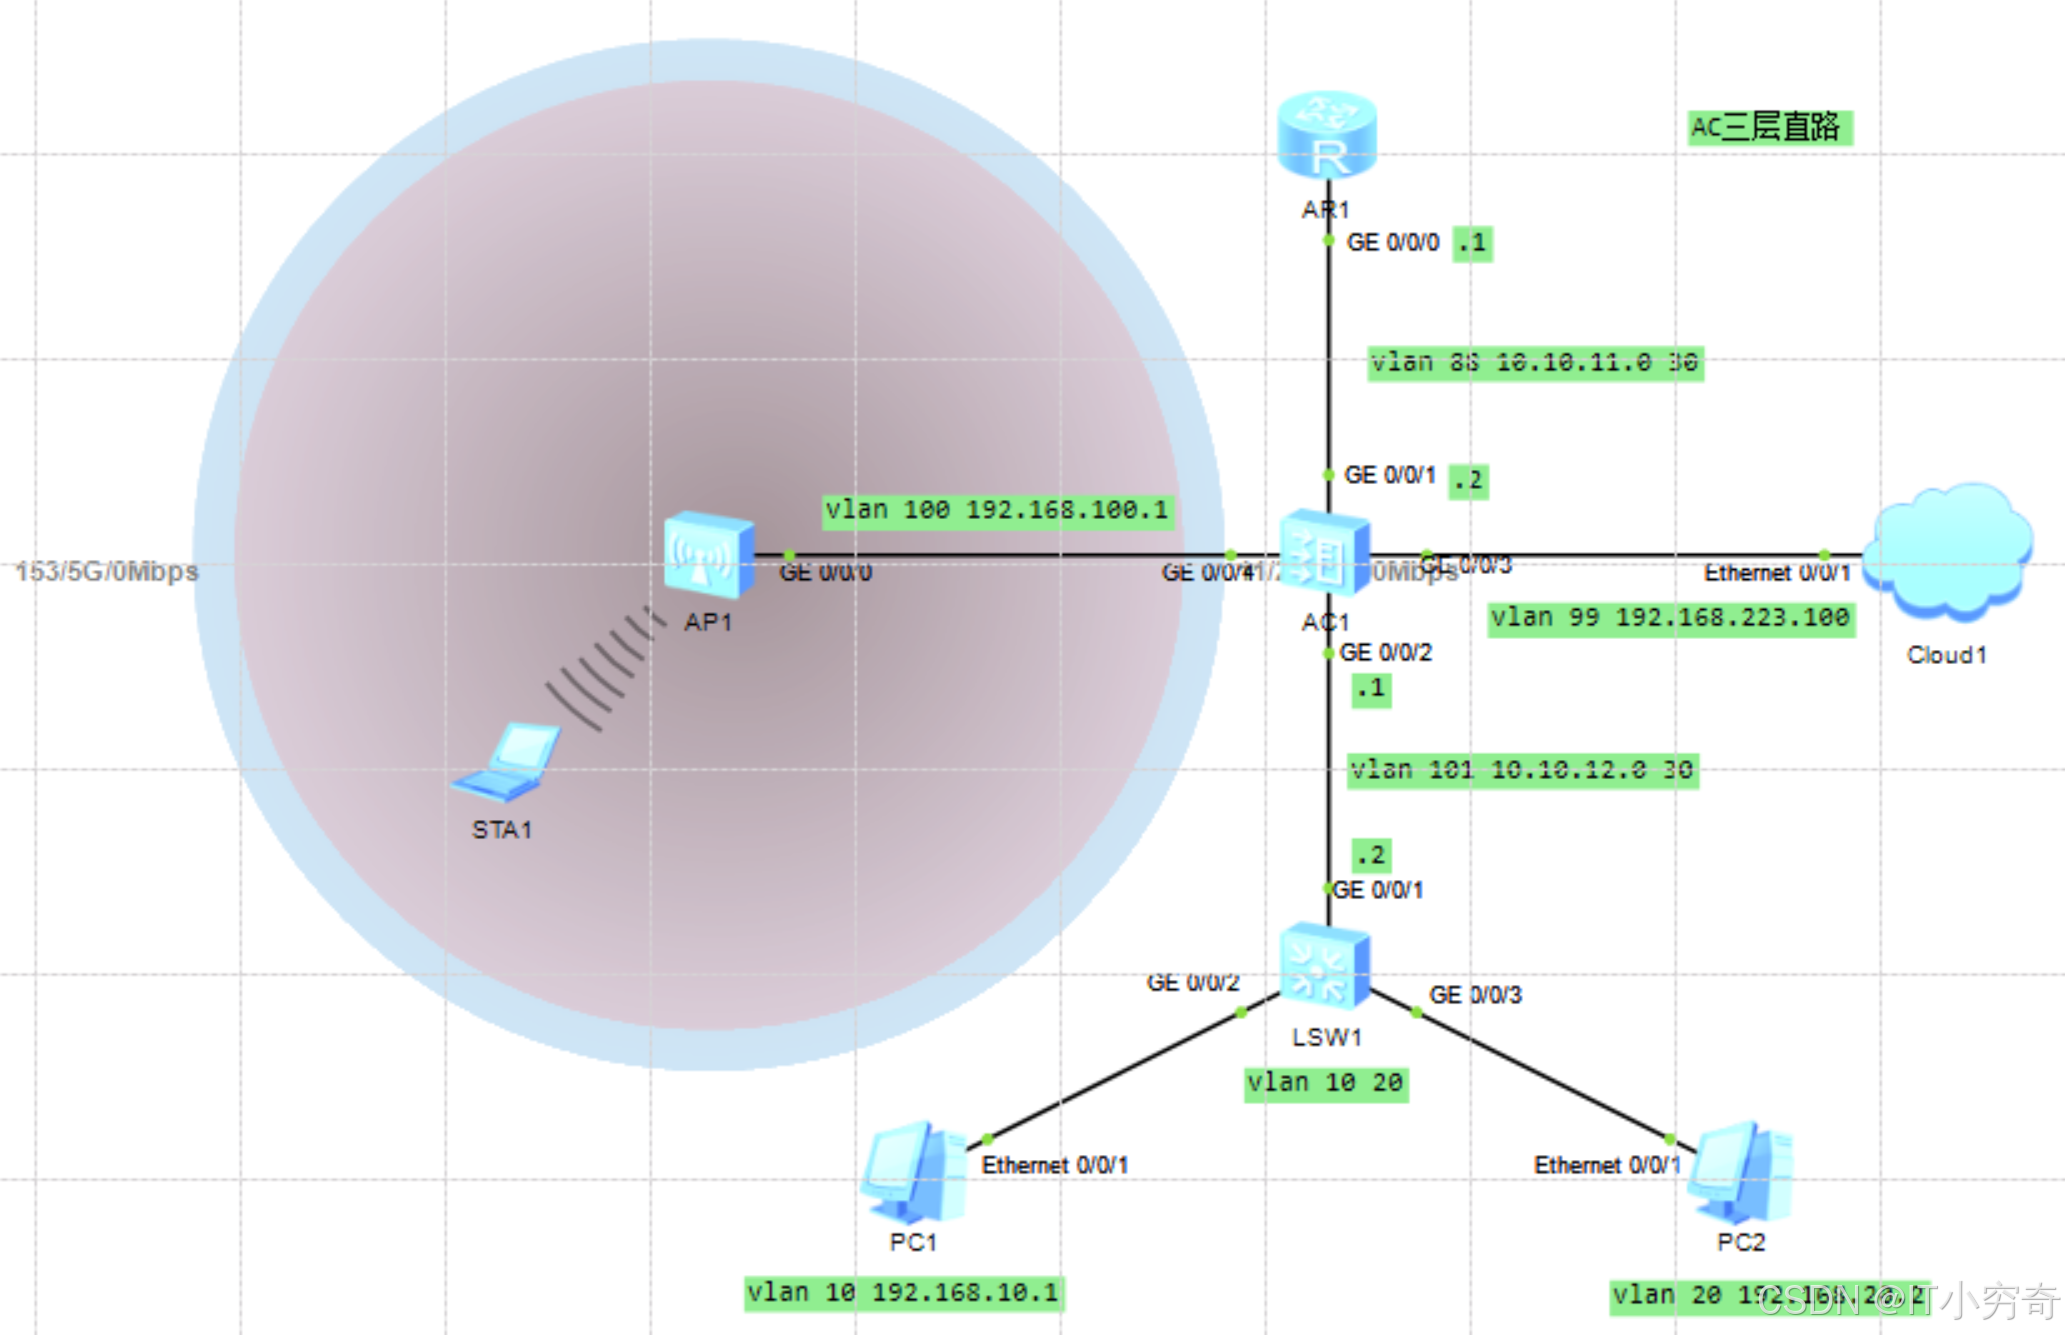Click the STA1 laptop icon
The image size is (2065, 1335).
(507, 763)
